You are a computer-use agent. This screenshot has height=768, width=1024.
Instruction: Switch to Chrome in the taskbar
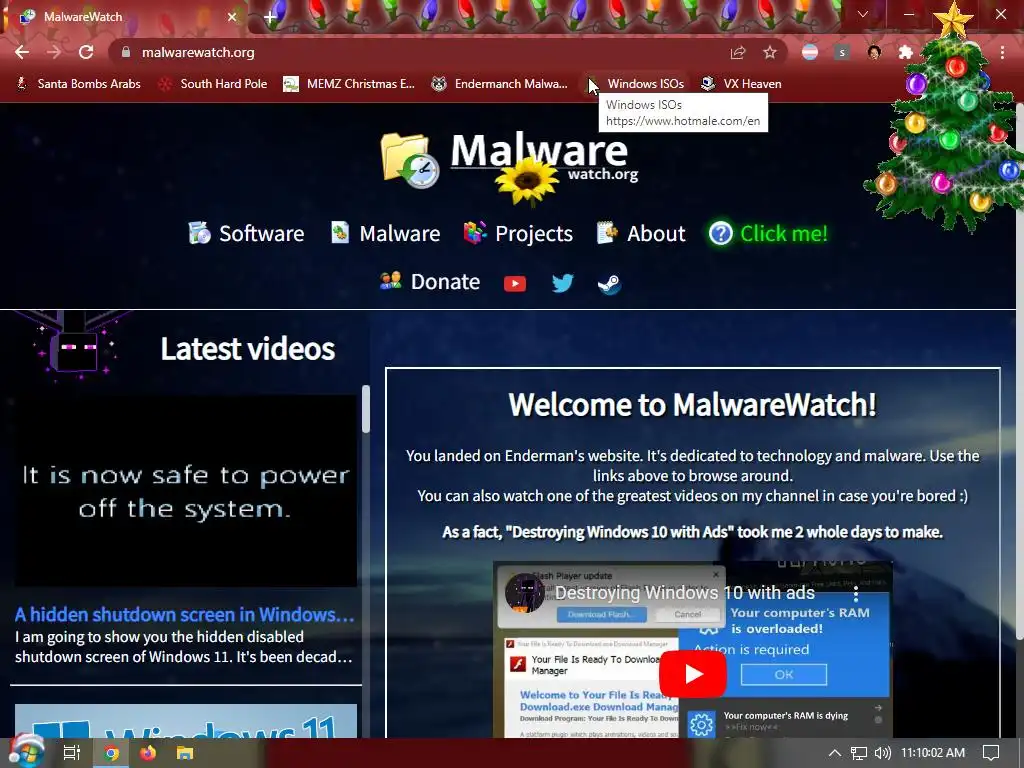(111, 753)
